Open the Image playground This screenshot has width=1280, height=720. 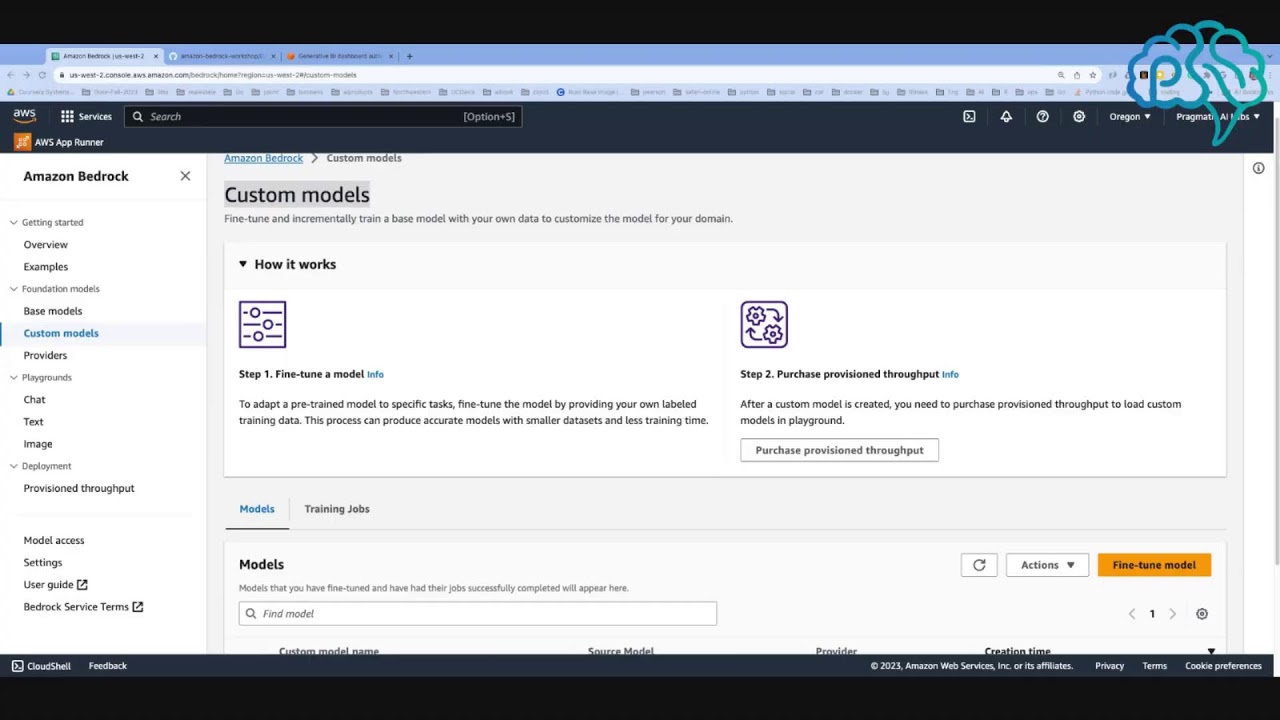(x=38, y=444)
